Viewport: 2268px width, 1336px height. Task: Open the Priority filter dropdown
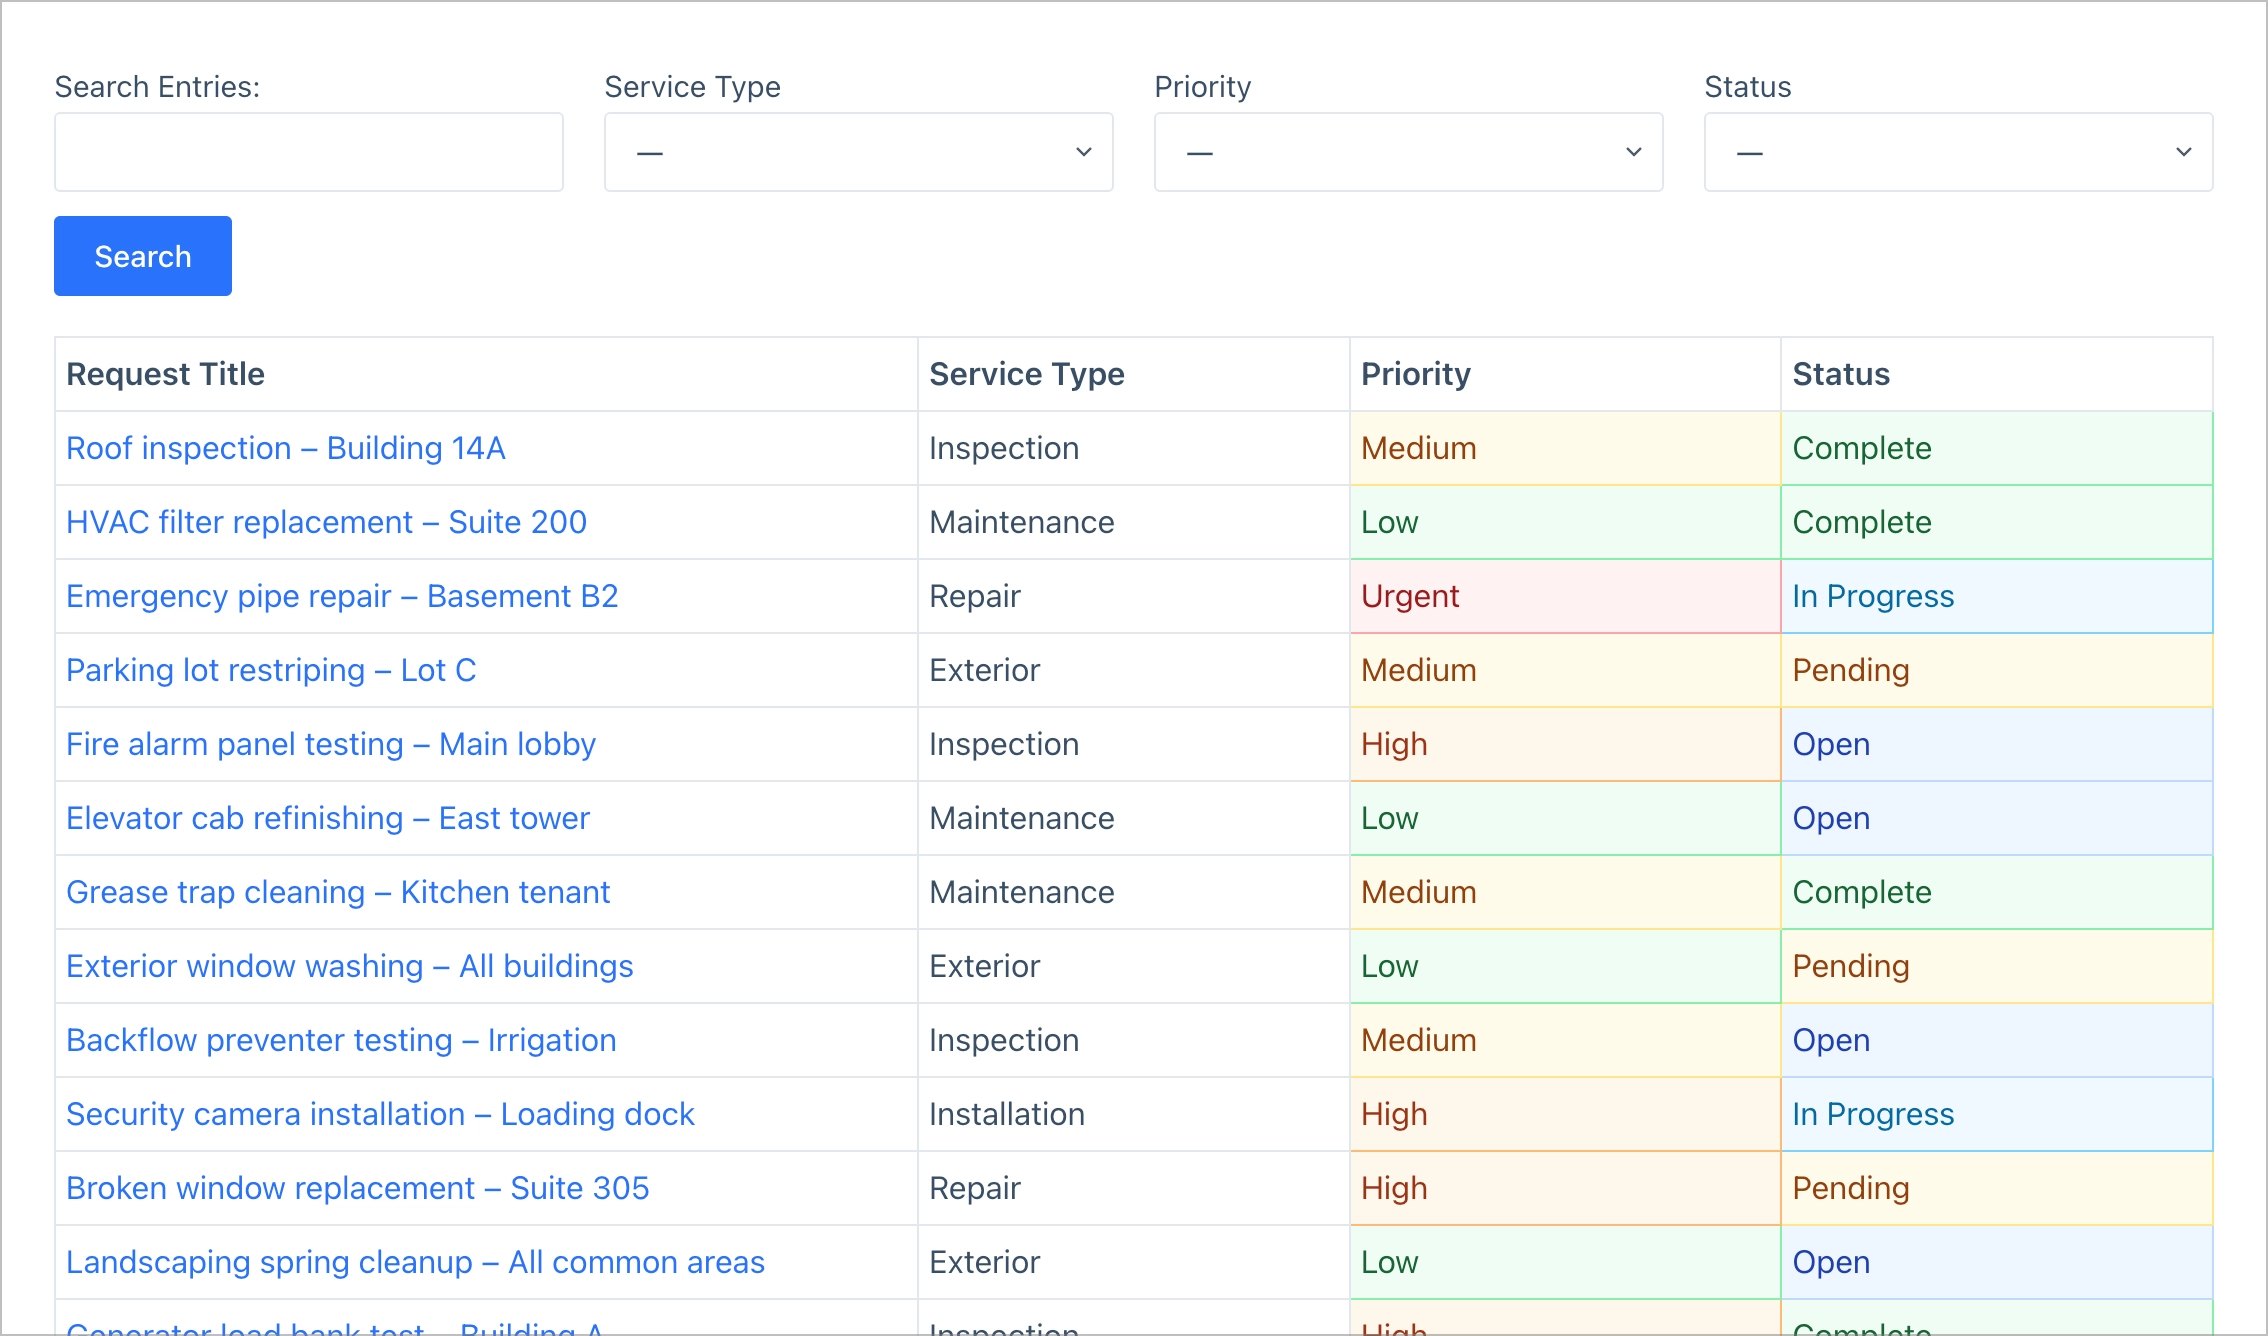pos(1408,151)
